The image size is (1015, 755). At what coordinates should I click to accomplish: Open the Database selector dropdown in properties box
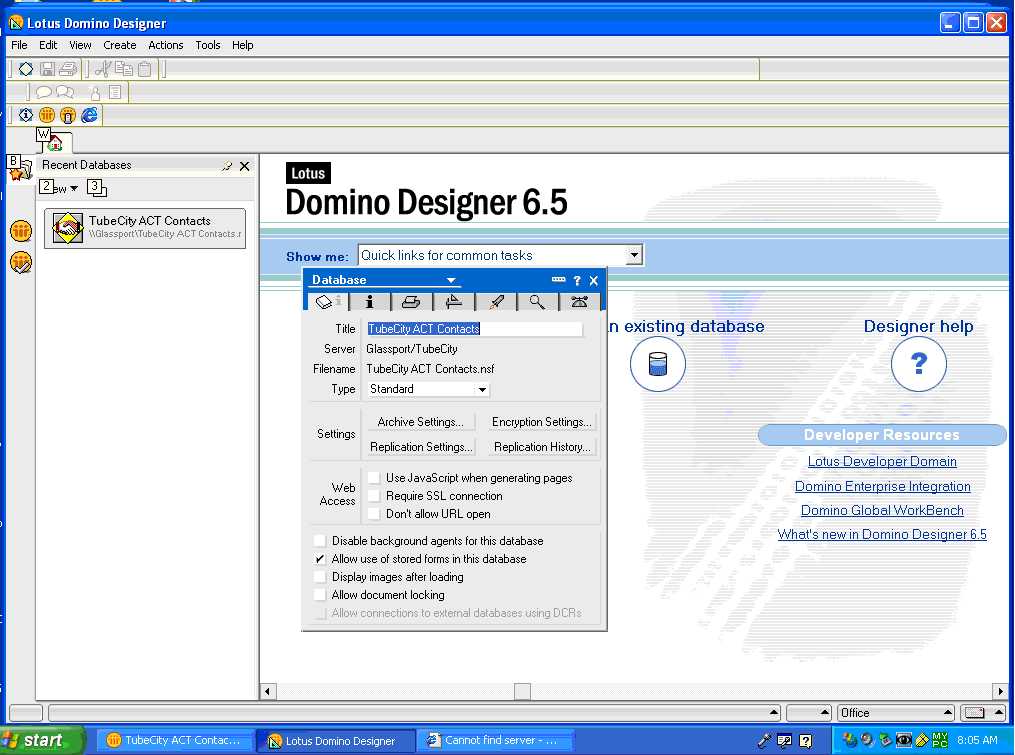tap(451, 280)
